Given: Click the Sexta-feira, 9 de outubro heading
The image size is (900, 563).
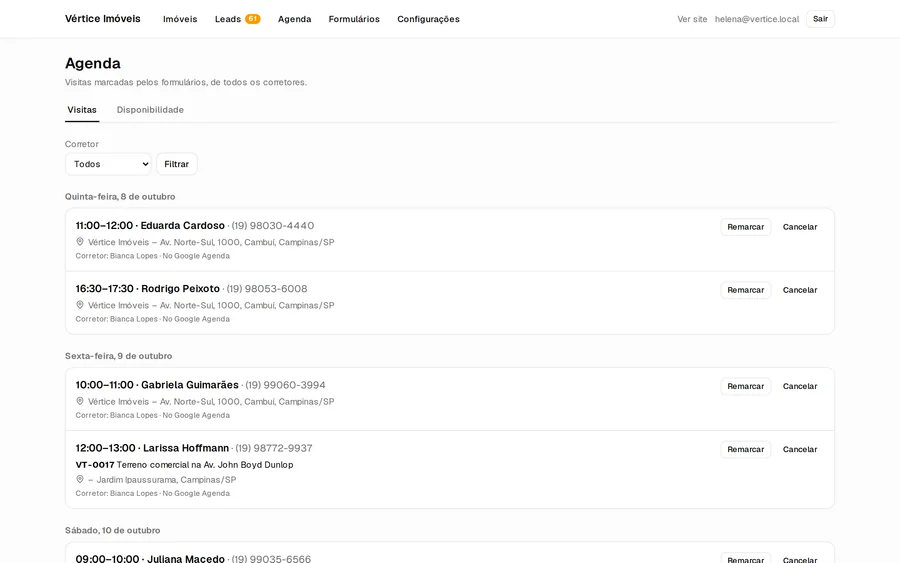Looking at the screenshot, I should pos(118,356).
